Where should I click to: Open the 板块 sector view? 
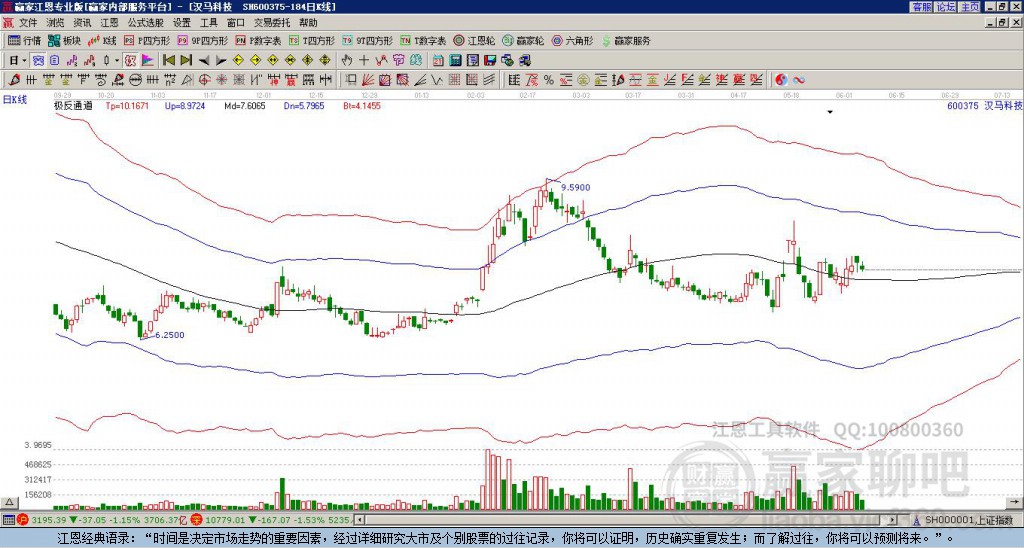[x=63, y=40]
